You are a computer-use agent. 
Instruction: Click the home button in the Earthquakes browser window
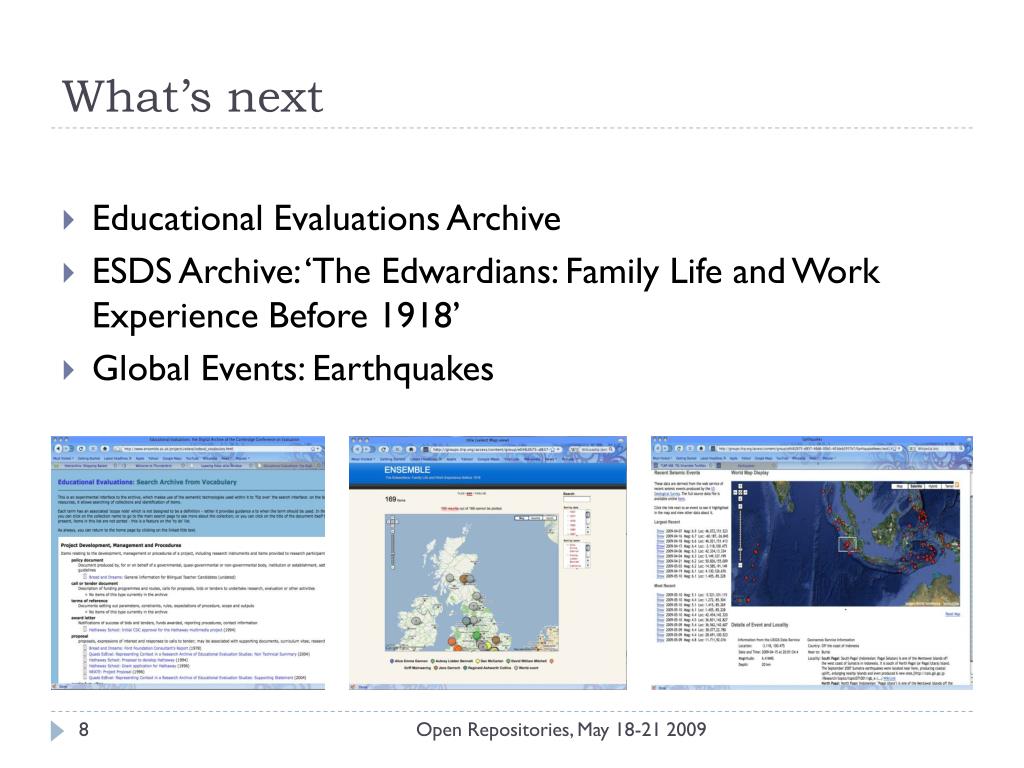[701, 449]
